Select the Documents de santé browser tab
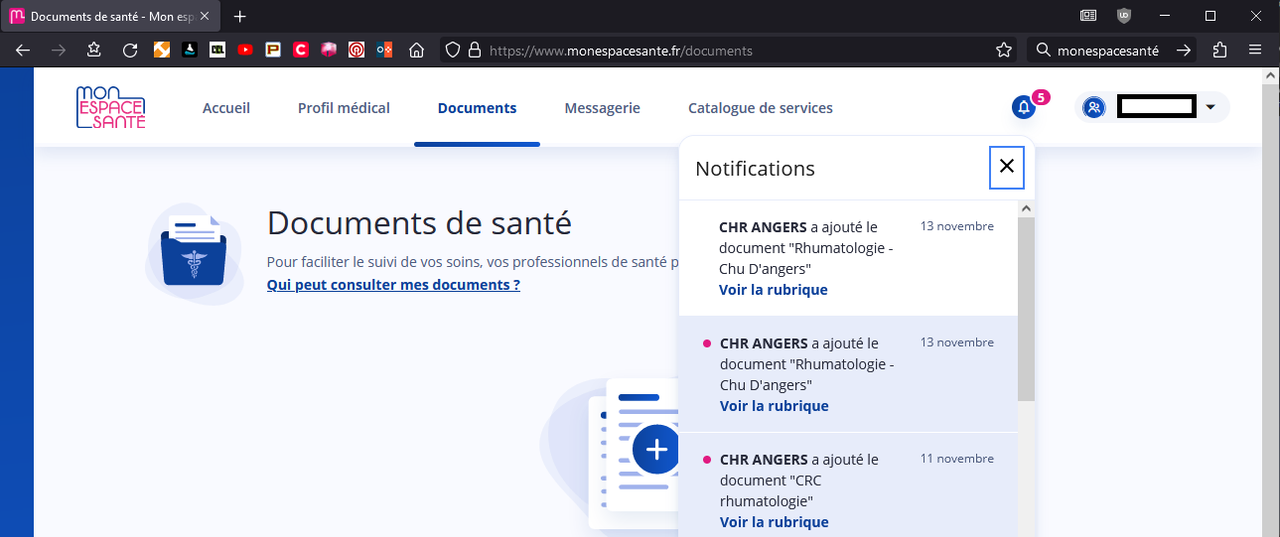The image size is (1280, 537). click(x=111, y=17)
